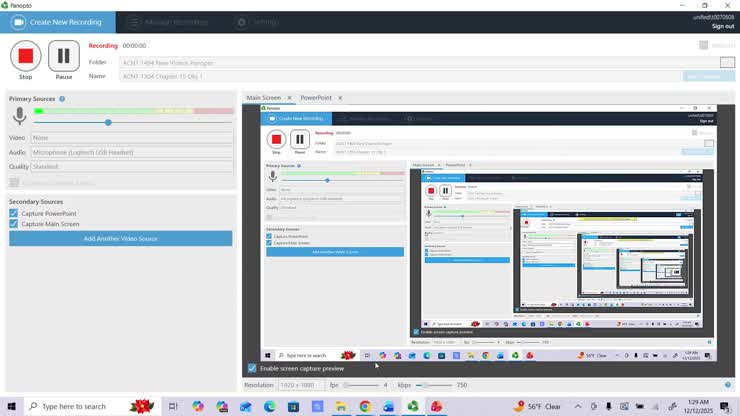Open the Settings tab with gear icon

(x=257, y=22)
